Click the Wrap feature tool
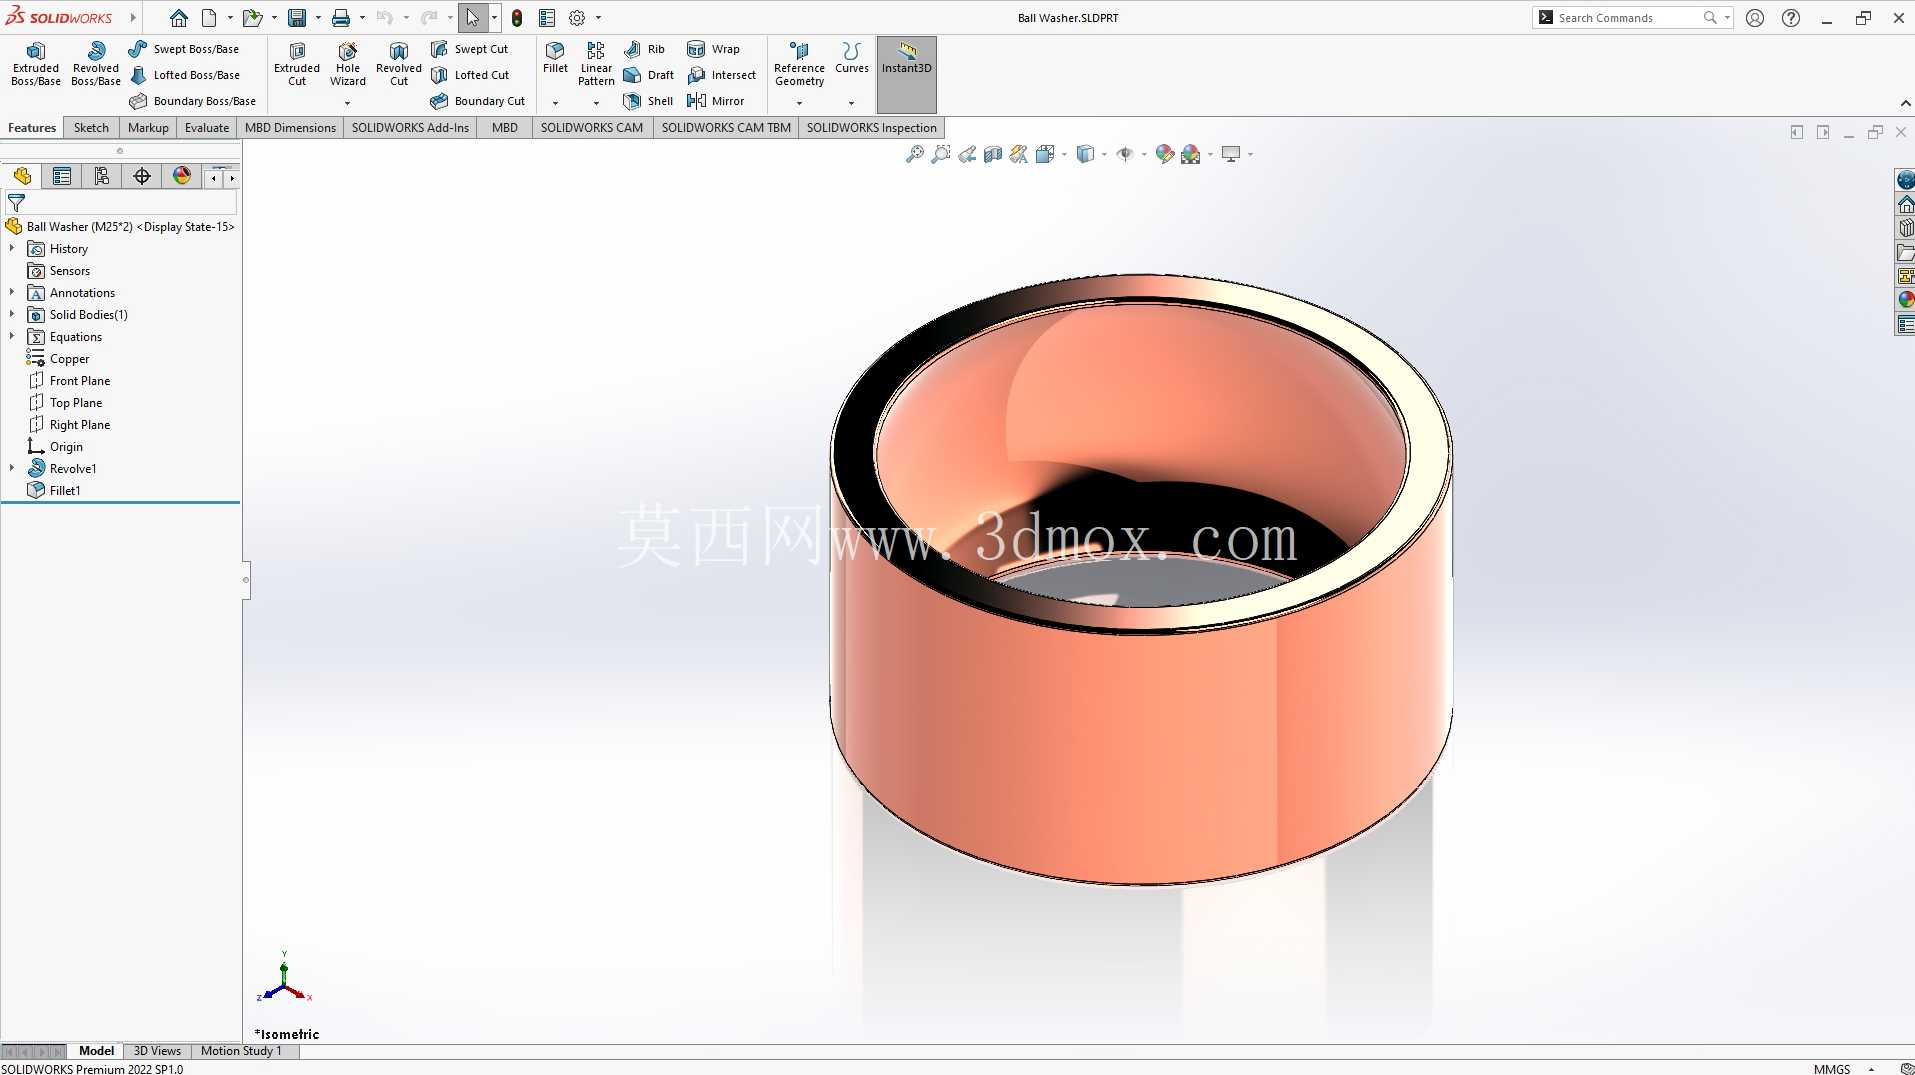 (714, 49)
